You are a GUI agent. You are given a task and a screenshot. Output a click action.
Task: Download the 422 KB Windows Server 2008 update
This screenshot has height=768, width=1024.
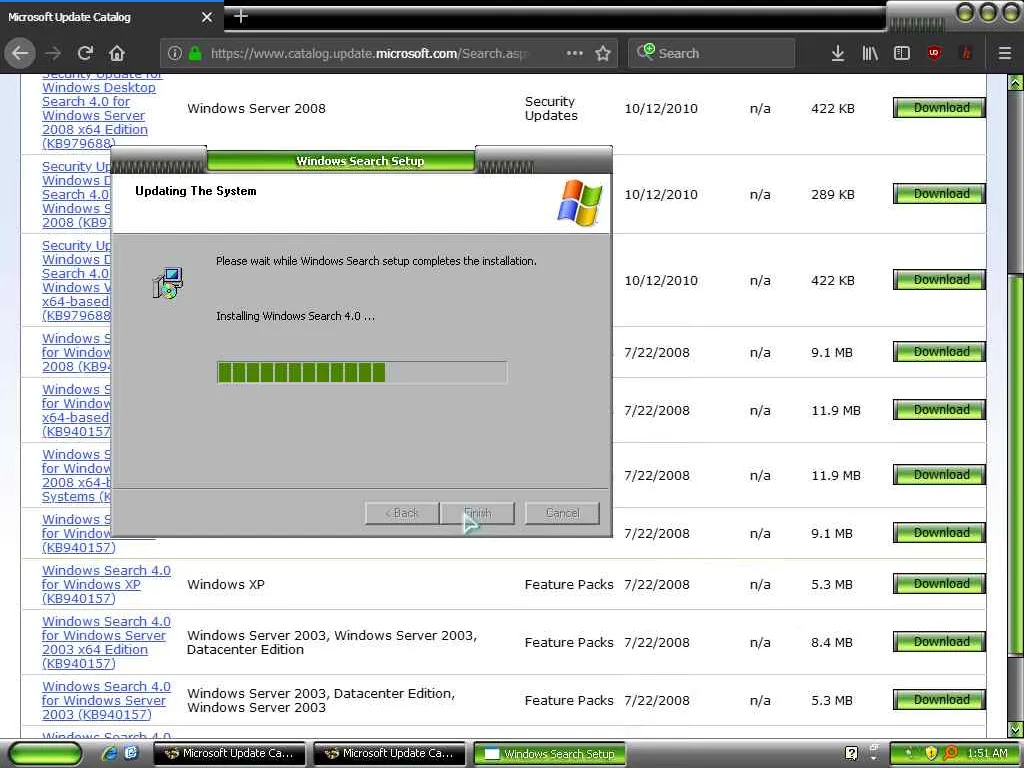pos(939,108)
